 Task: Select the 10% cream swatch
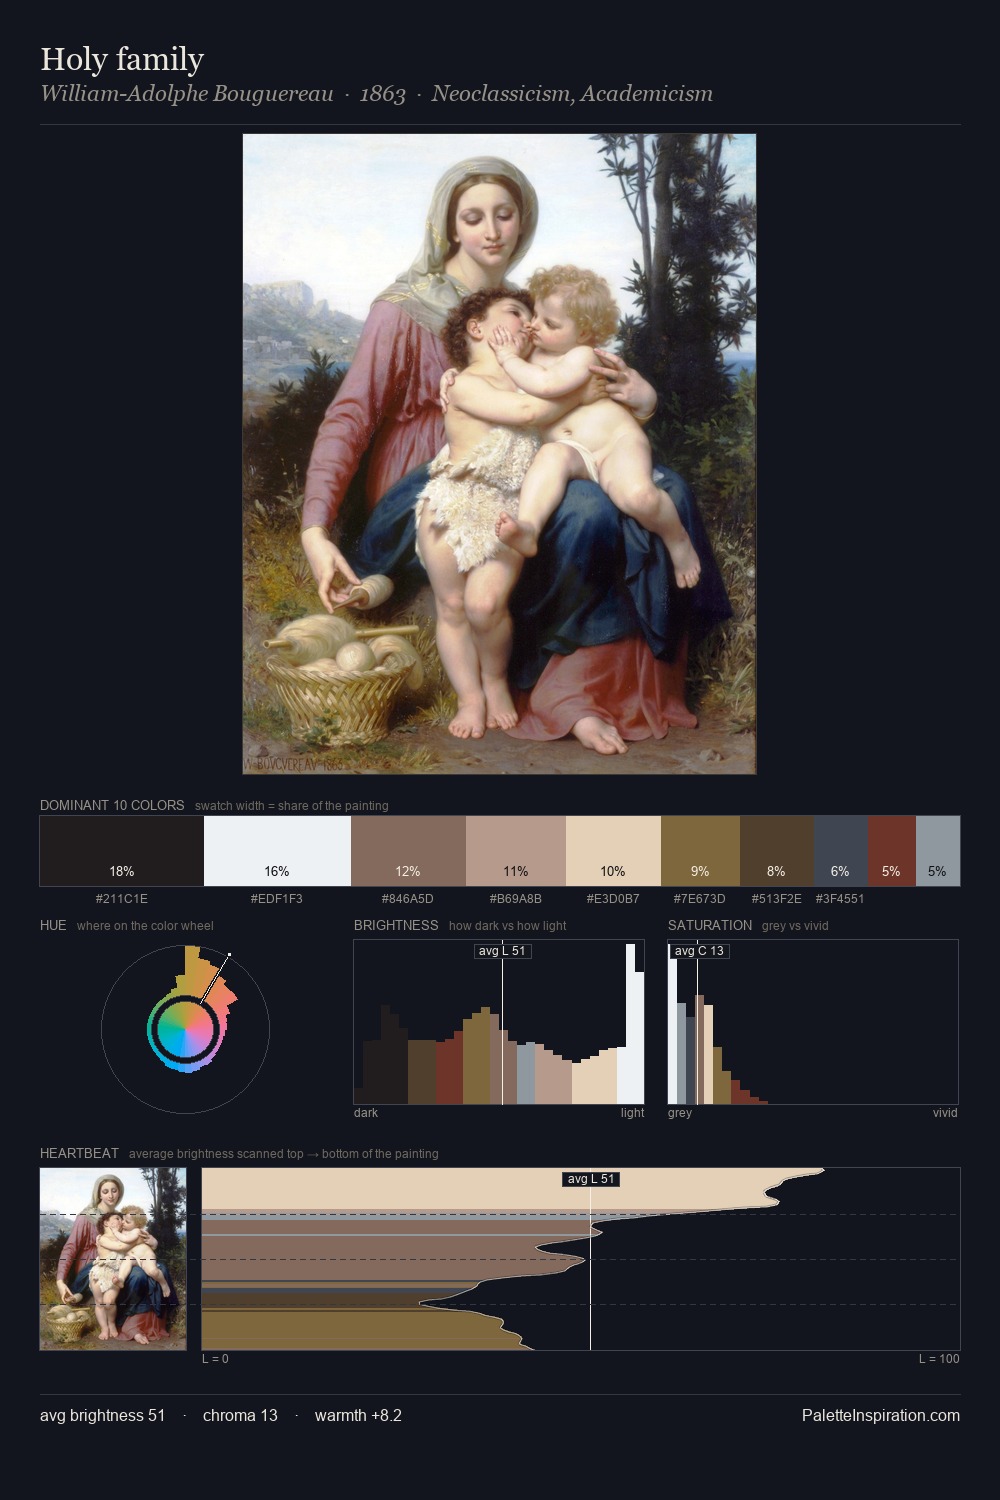click(x=613, y=851)
